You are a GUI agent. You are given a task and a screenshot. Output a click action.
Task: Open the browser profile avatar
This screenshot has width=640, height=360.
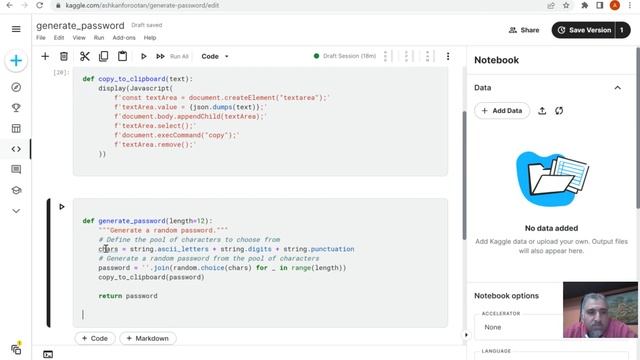pos(615,5)
